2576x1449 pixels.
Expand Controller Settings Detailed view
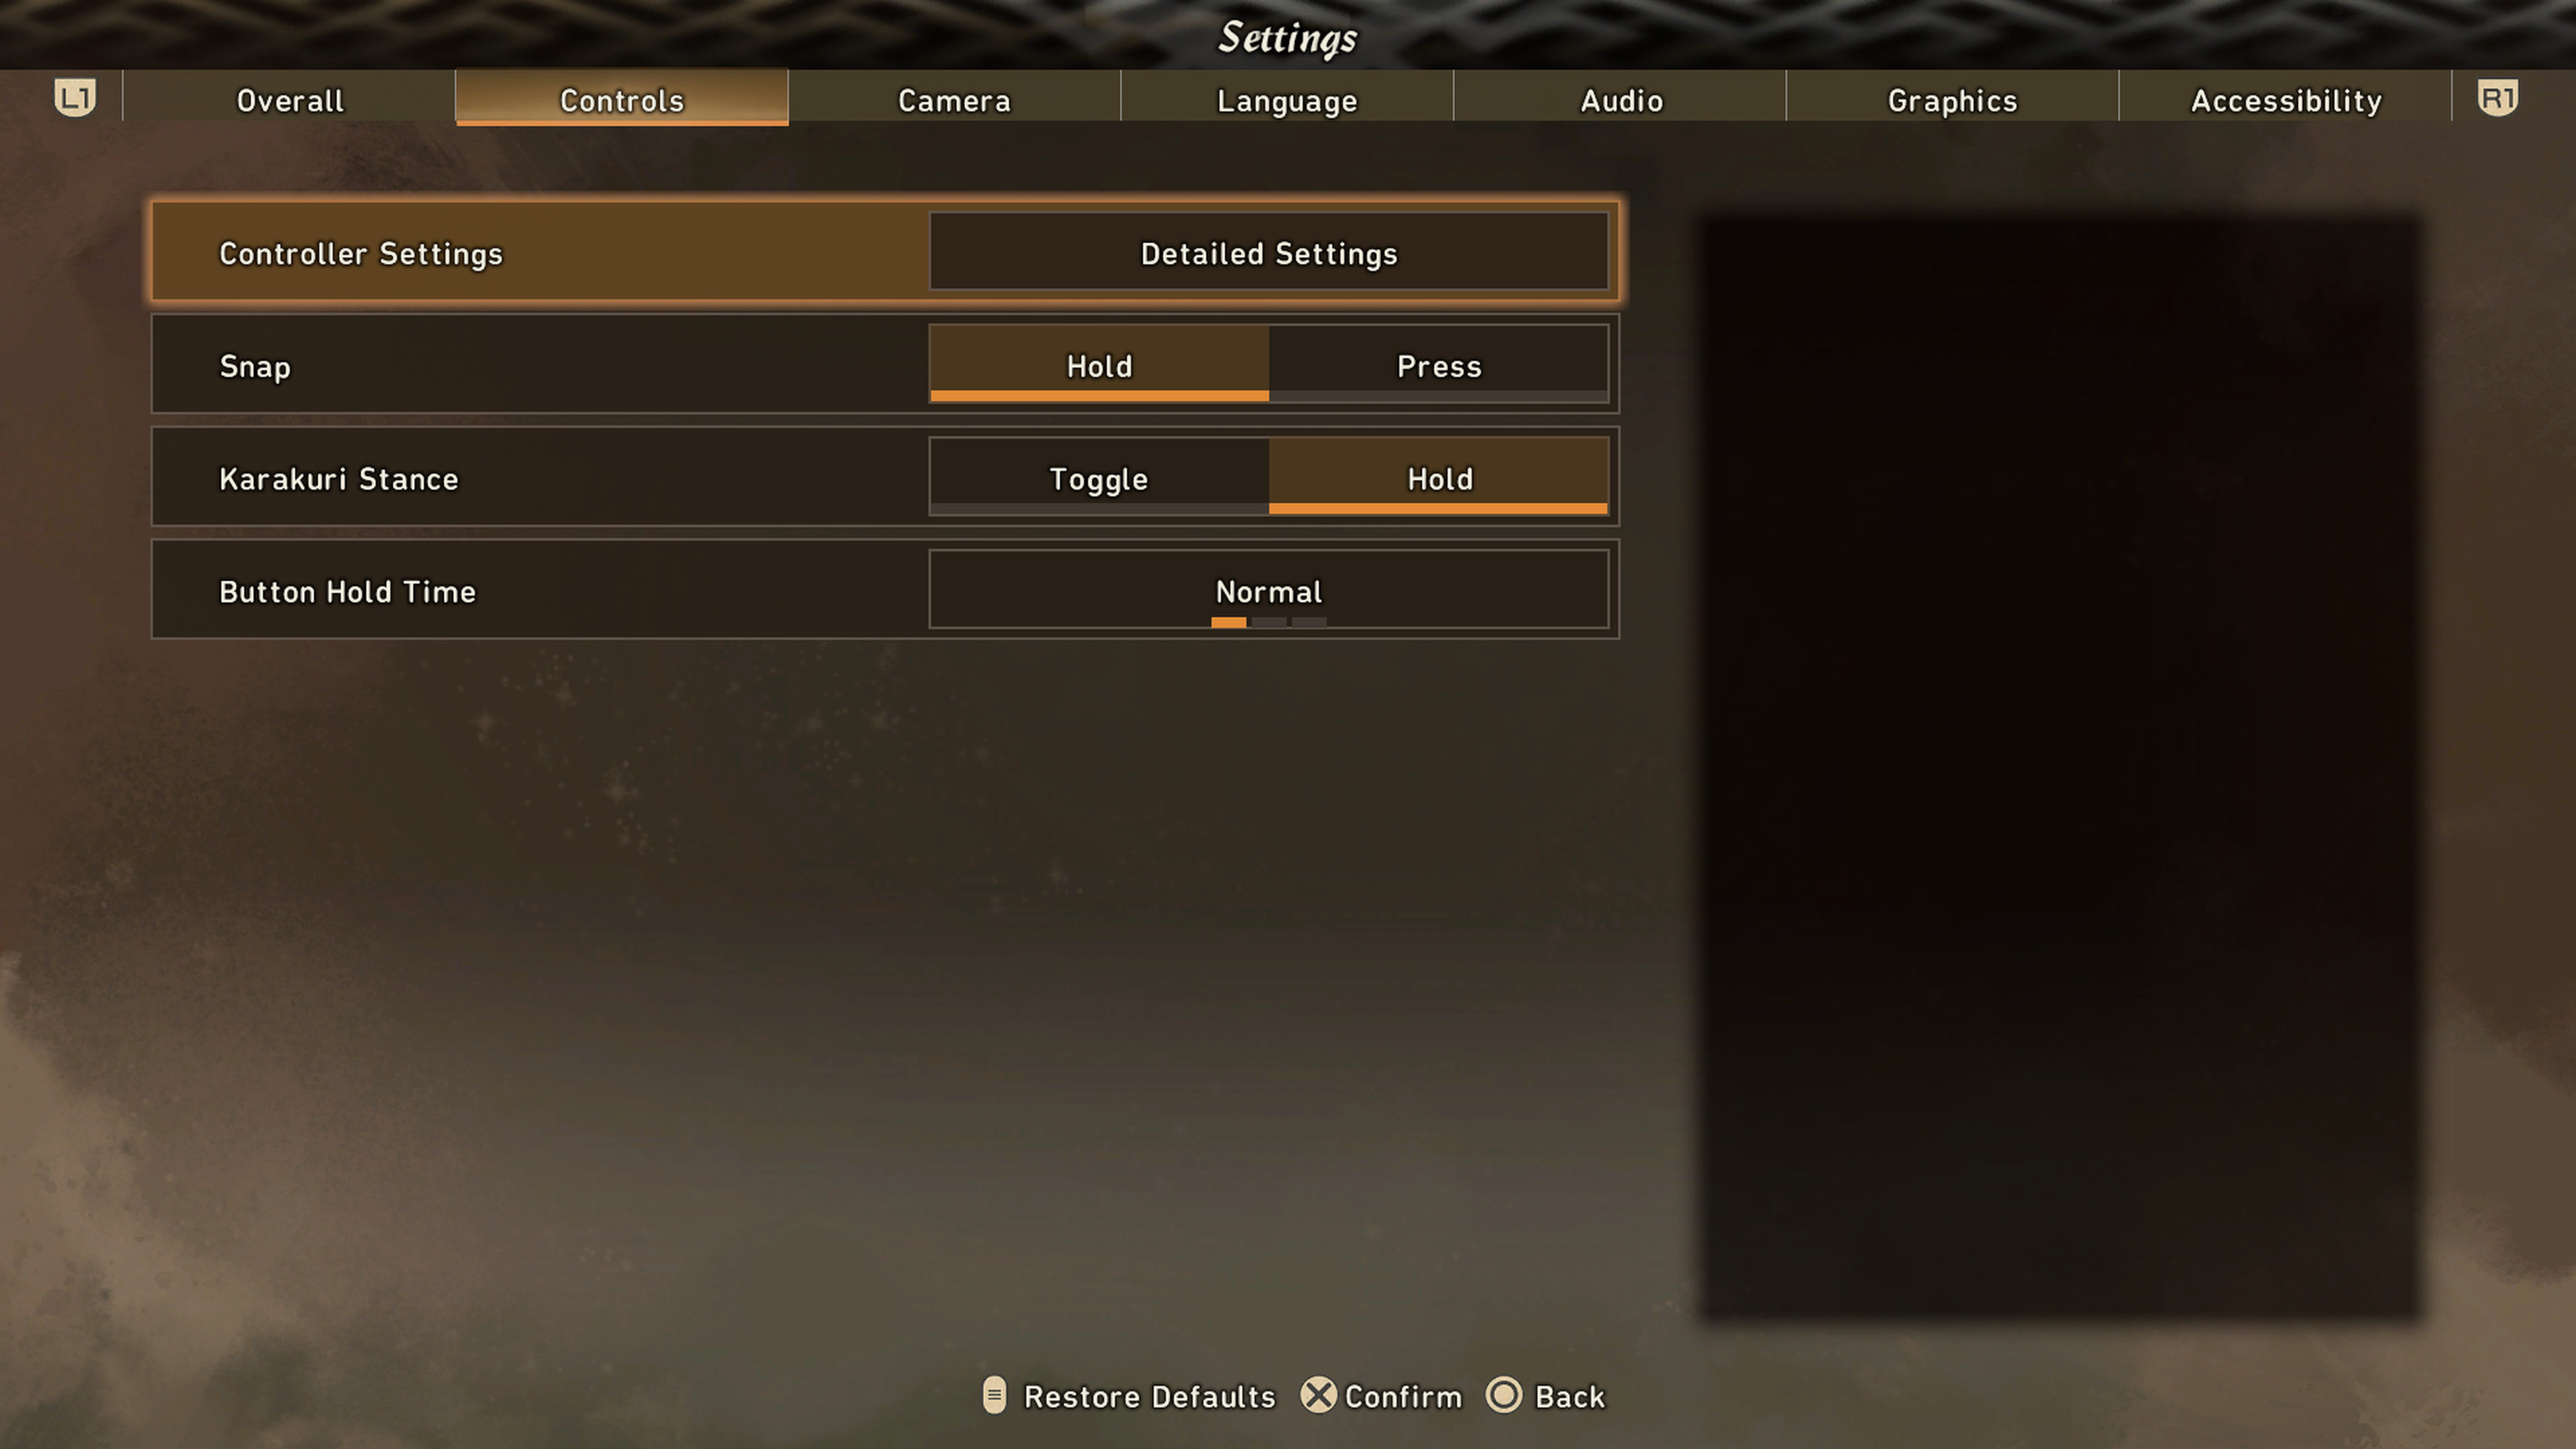click(x=1265, y=252)
